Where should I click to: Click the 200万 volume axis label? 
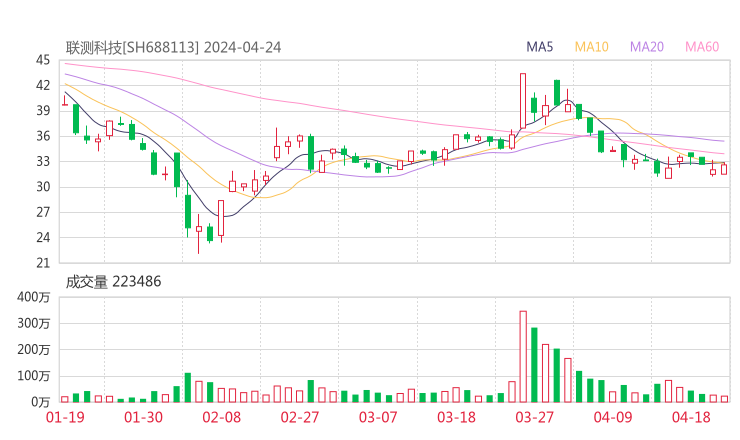(x=34, y=350)
